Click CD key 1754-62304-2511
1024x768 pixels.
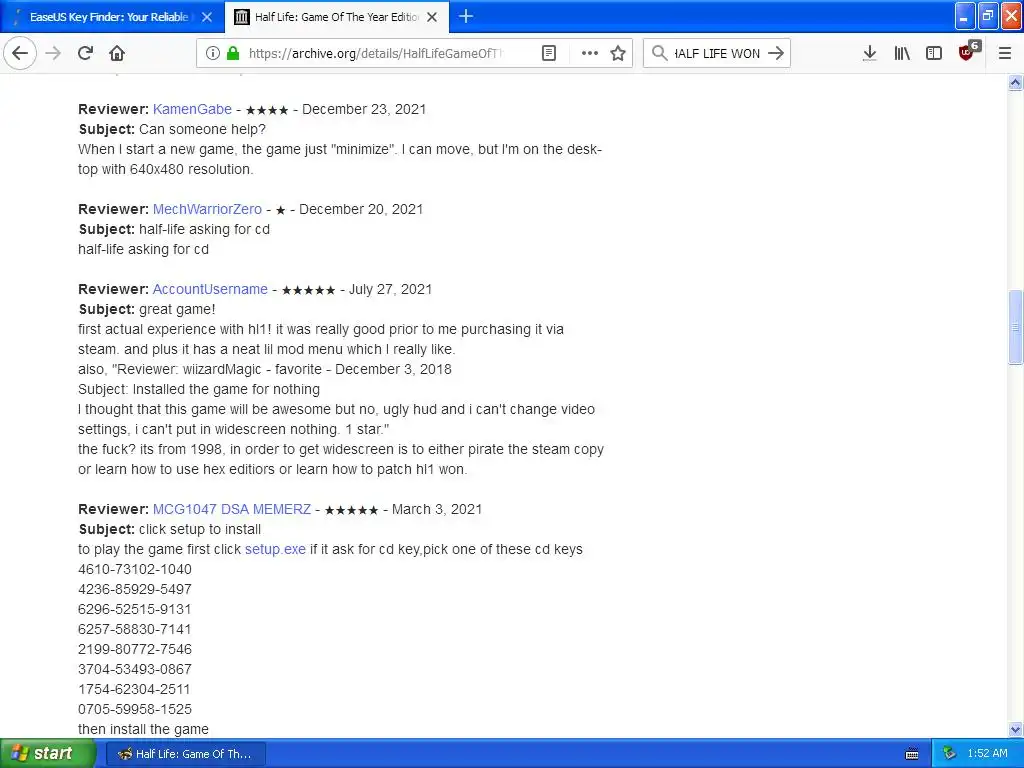(x=135, y=689)
